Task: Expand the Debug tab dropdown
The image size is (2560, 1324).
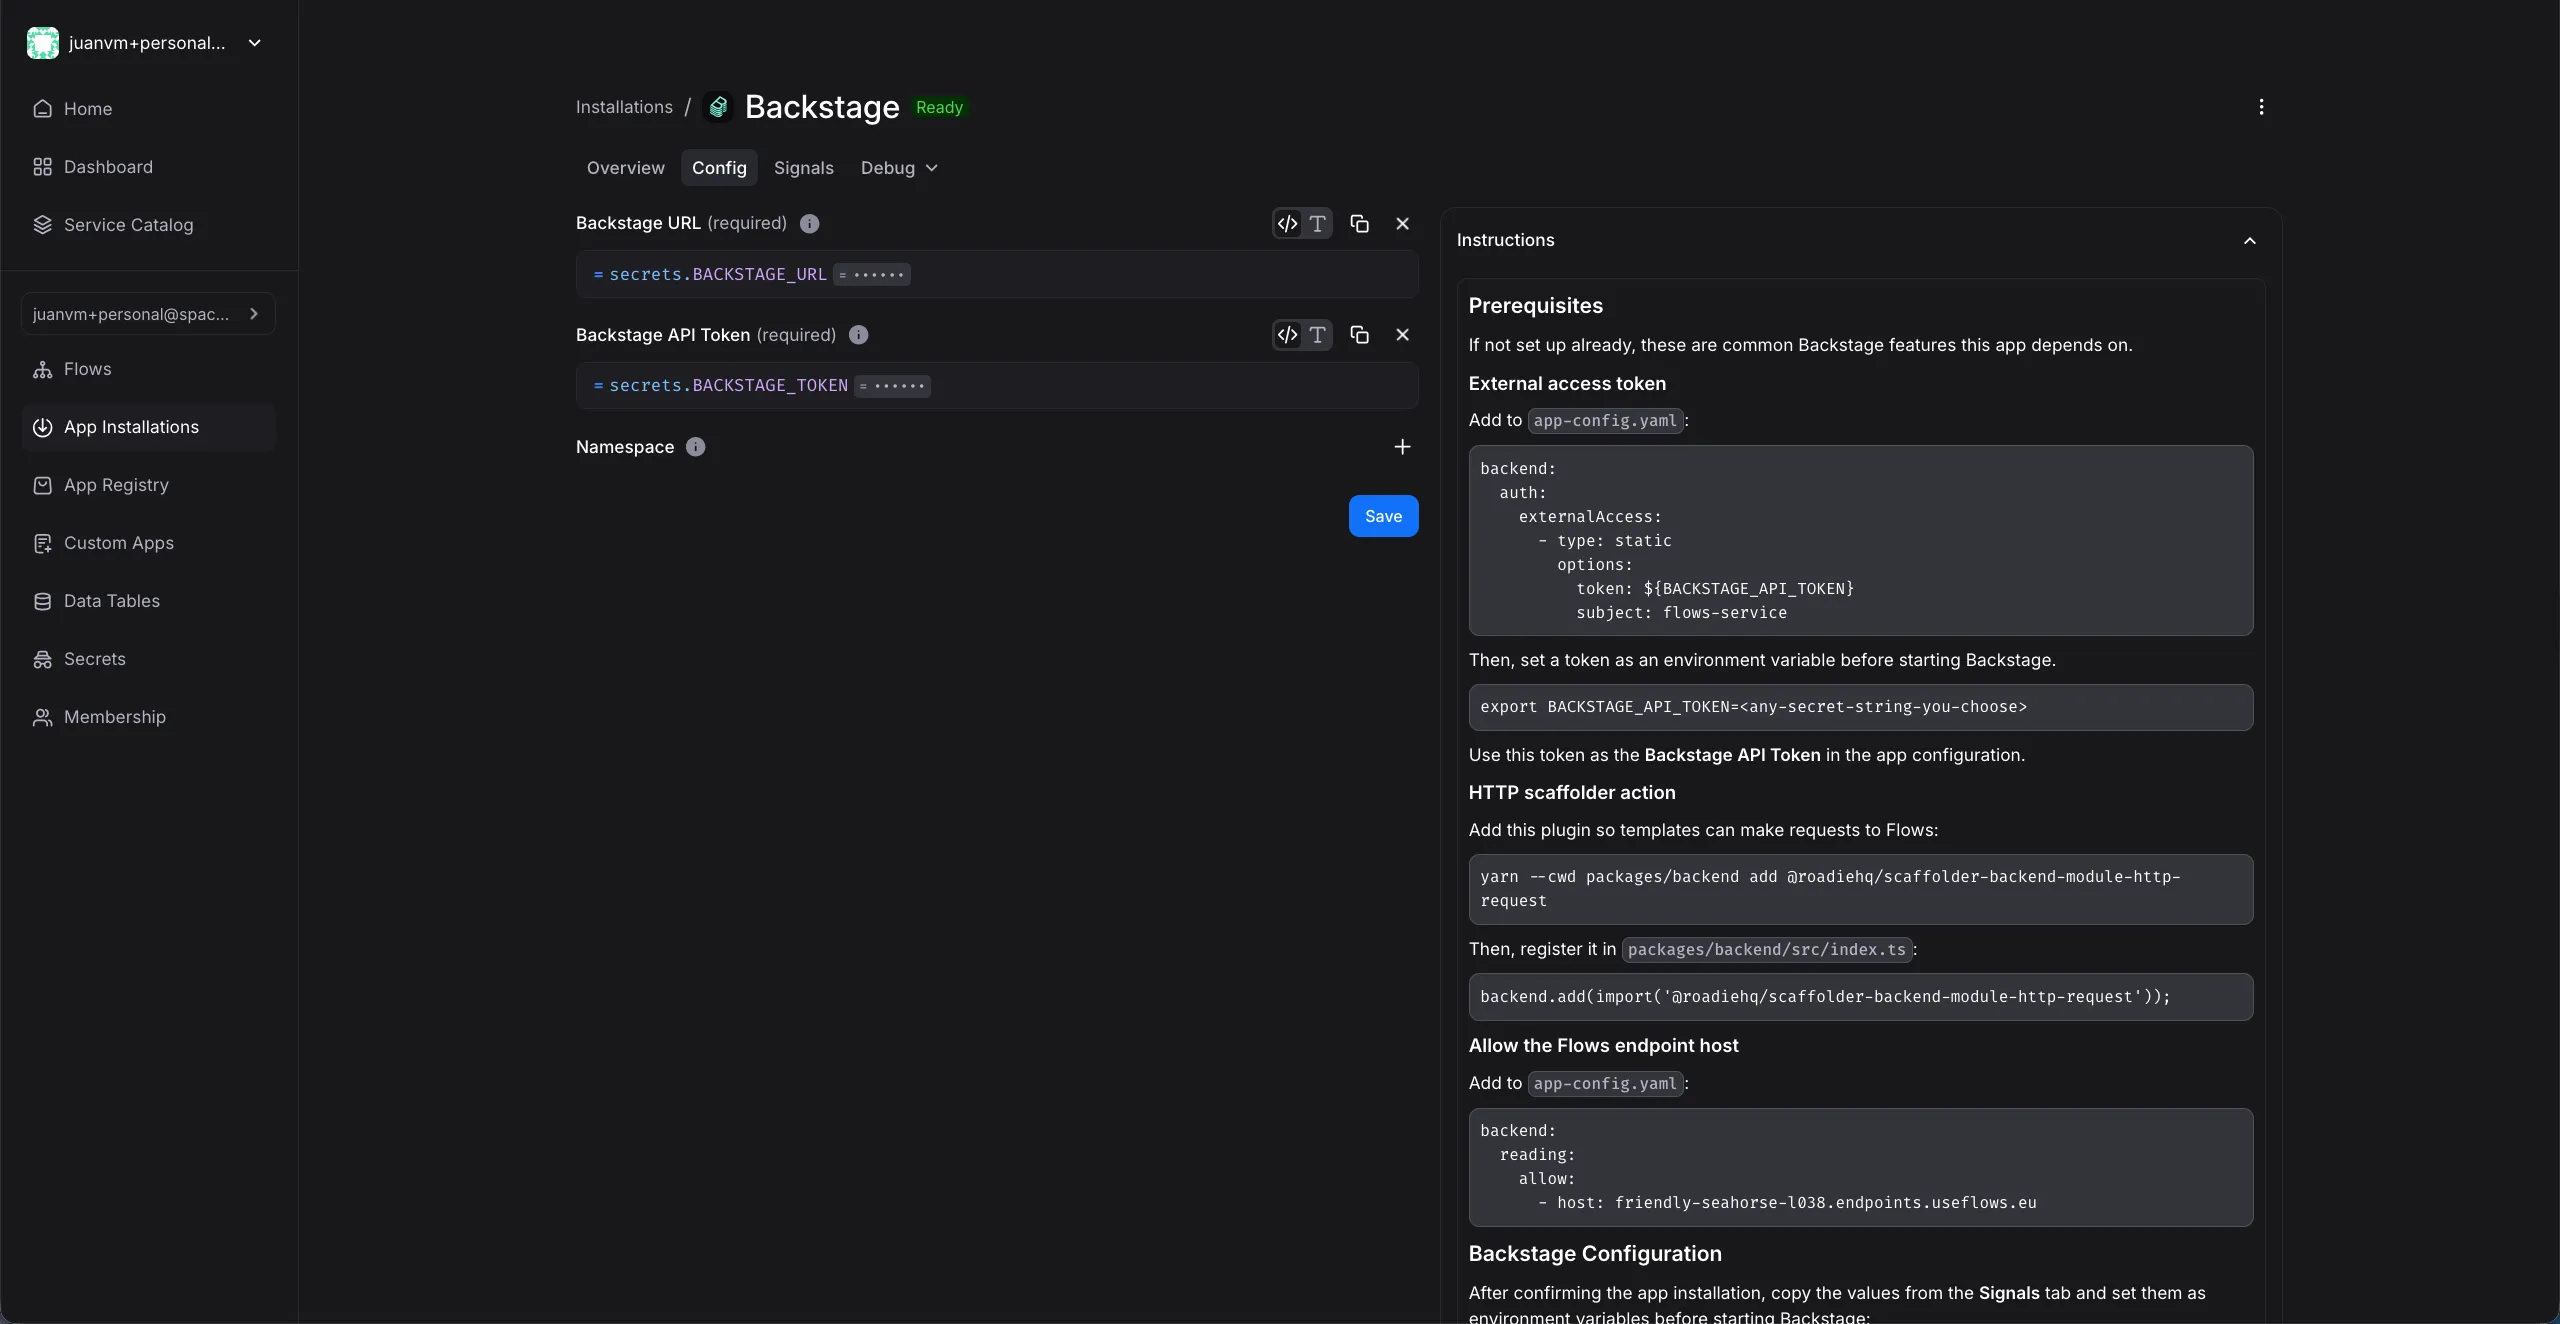Action: coord(899,168)
